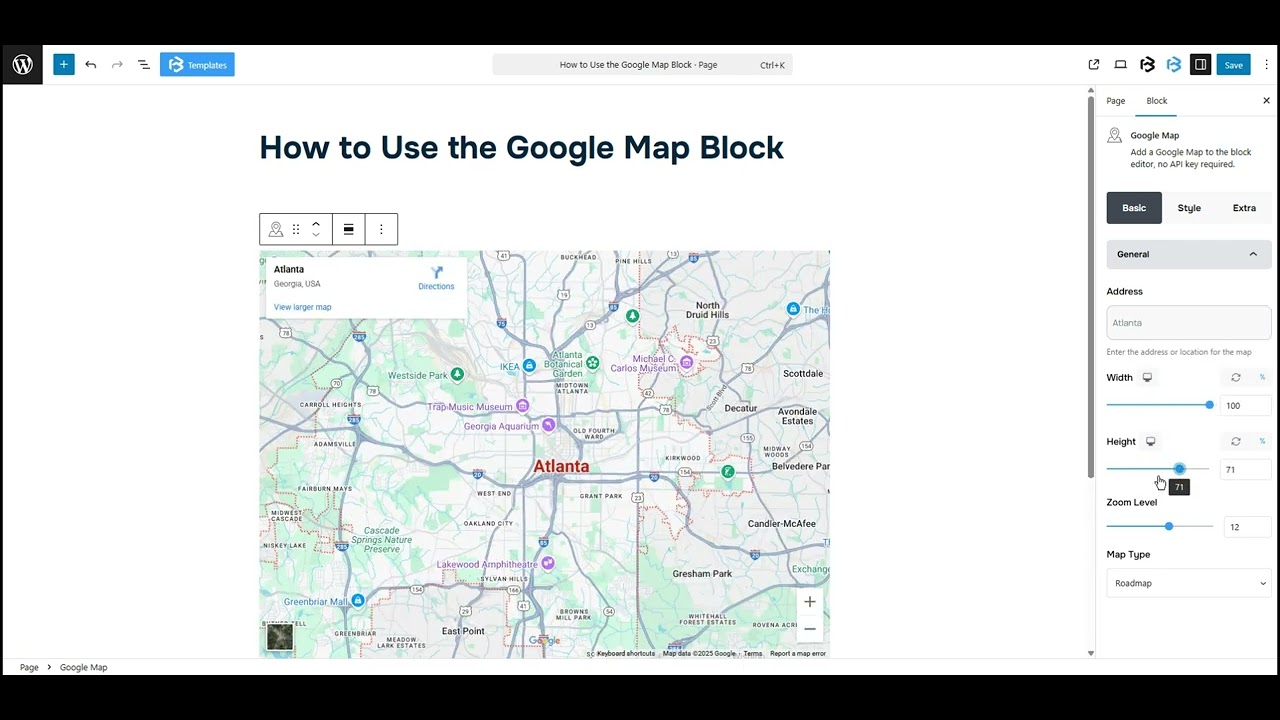Open the View larger map link

302,307
